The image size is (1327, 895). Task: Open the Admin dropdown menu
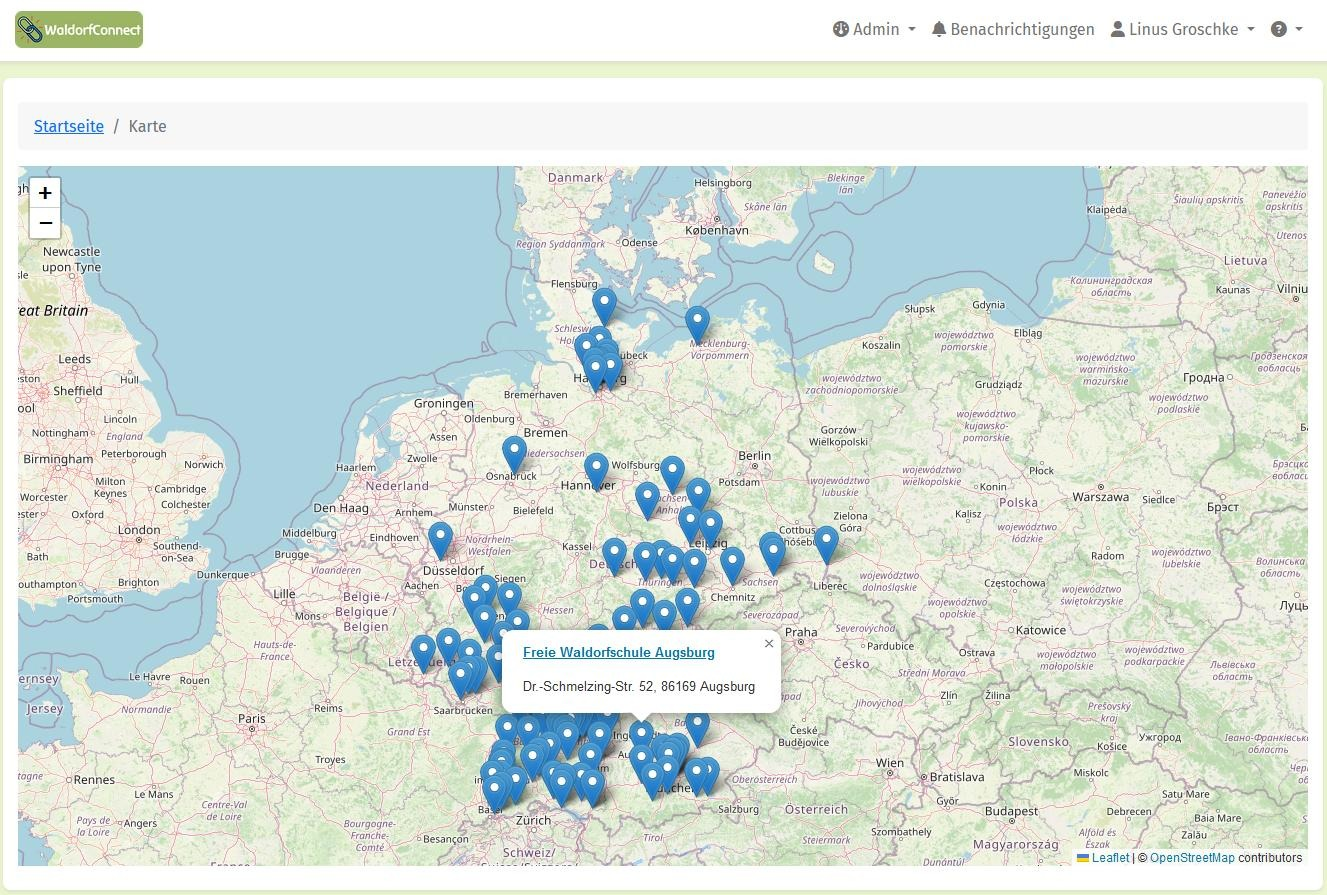click(874, 29)
